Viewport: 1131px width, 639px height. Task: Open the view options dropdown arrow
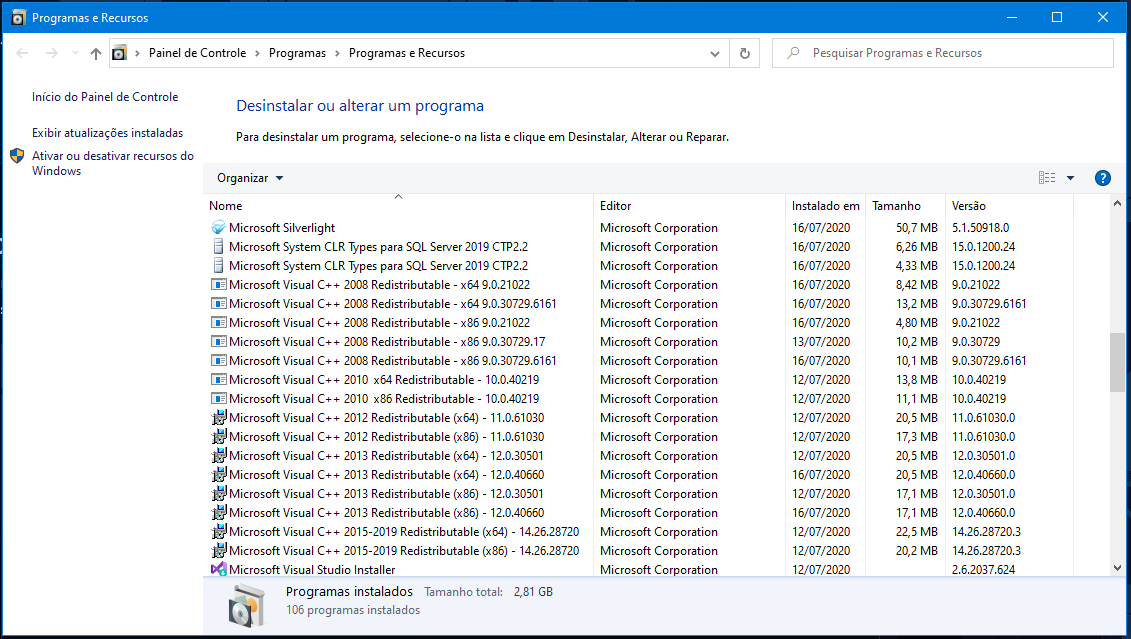[x=1070, y=178]
